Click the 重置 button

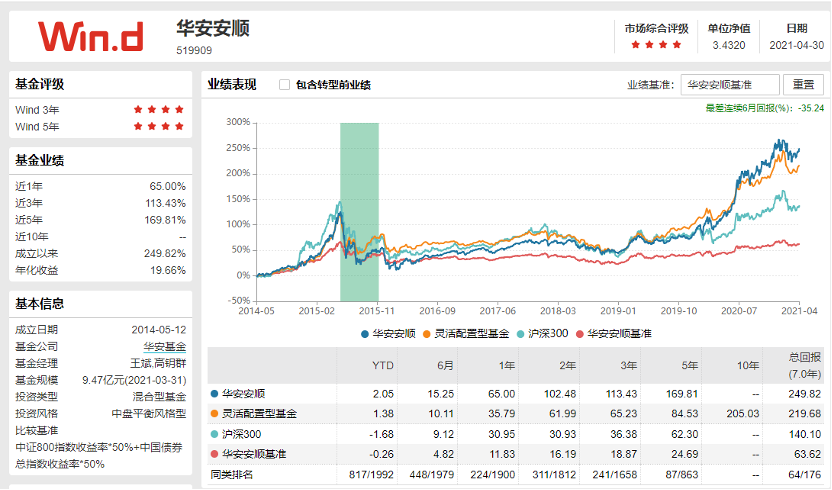coord(803,84)
